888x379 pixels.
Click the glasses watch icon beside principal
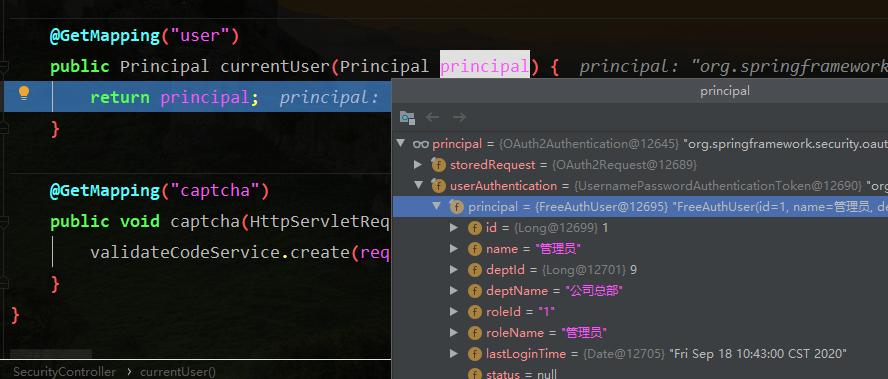[421, 144]
